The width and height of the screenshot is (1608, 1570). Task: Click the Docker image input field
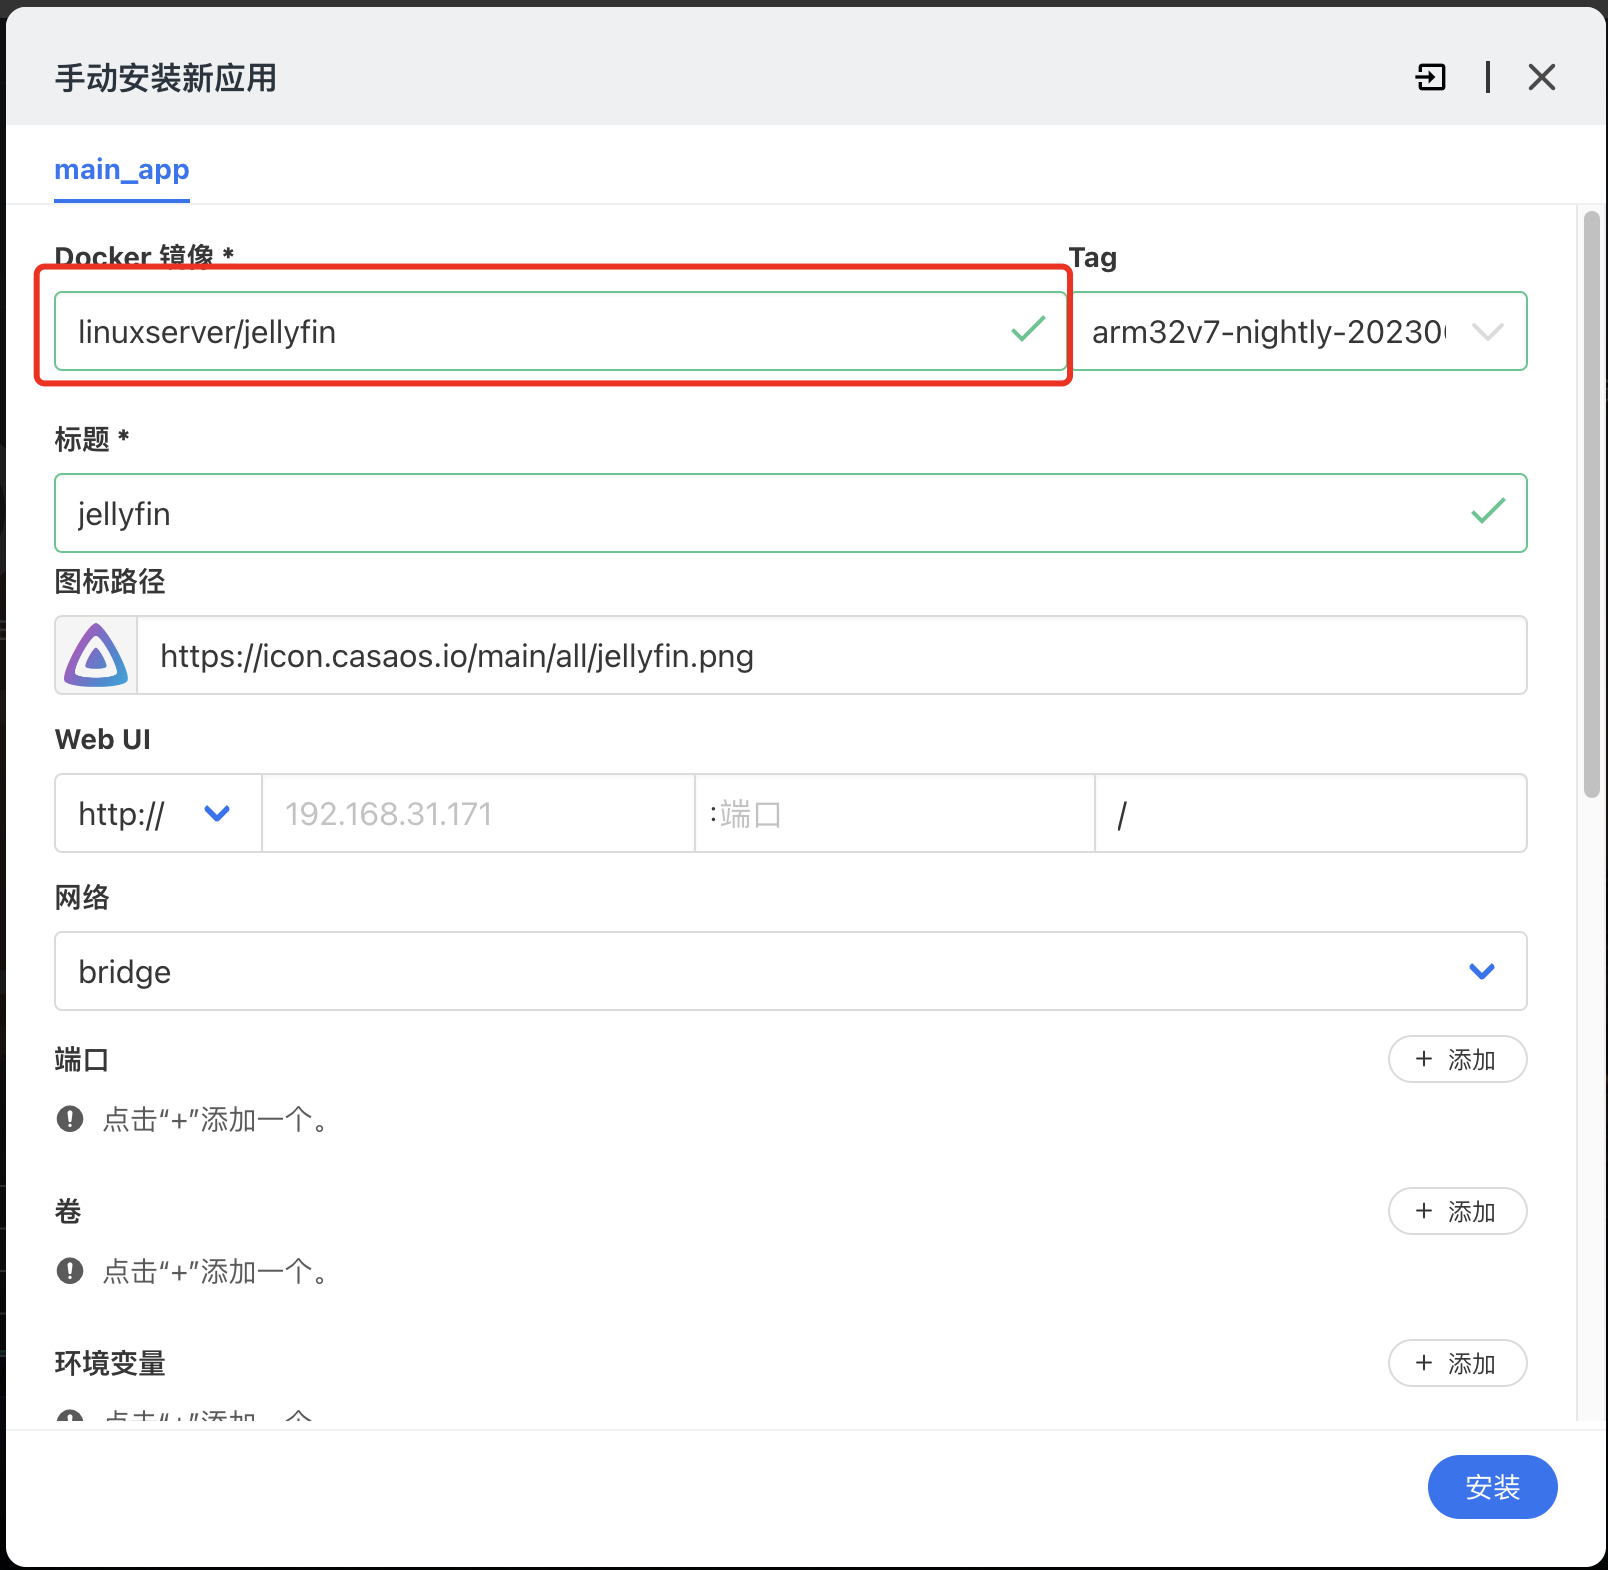tap(530, 332)
